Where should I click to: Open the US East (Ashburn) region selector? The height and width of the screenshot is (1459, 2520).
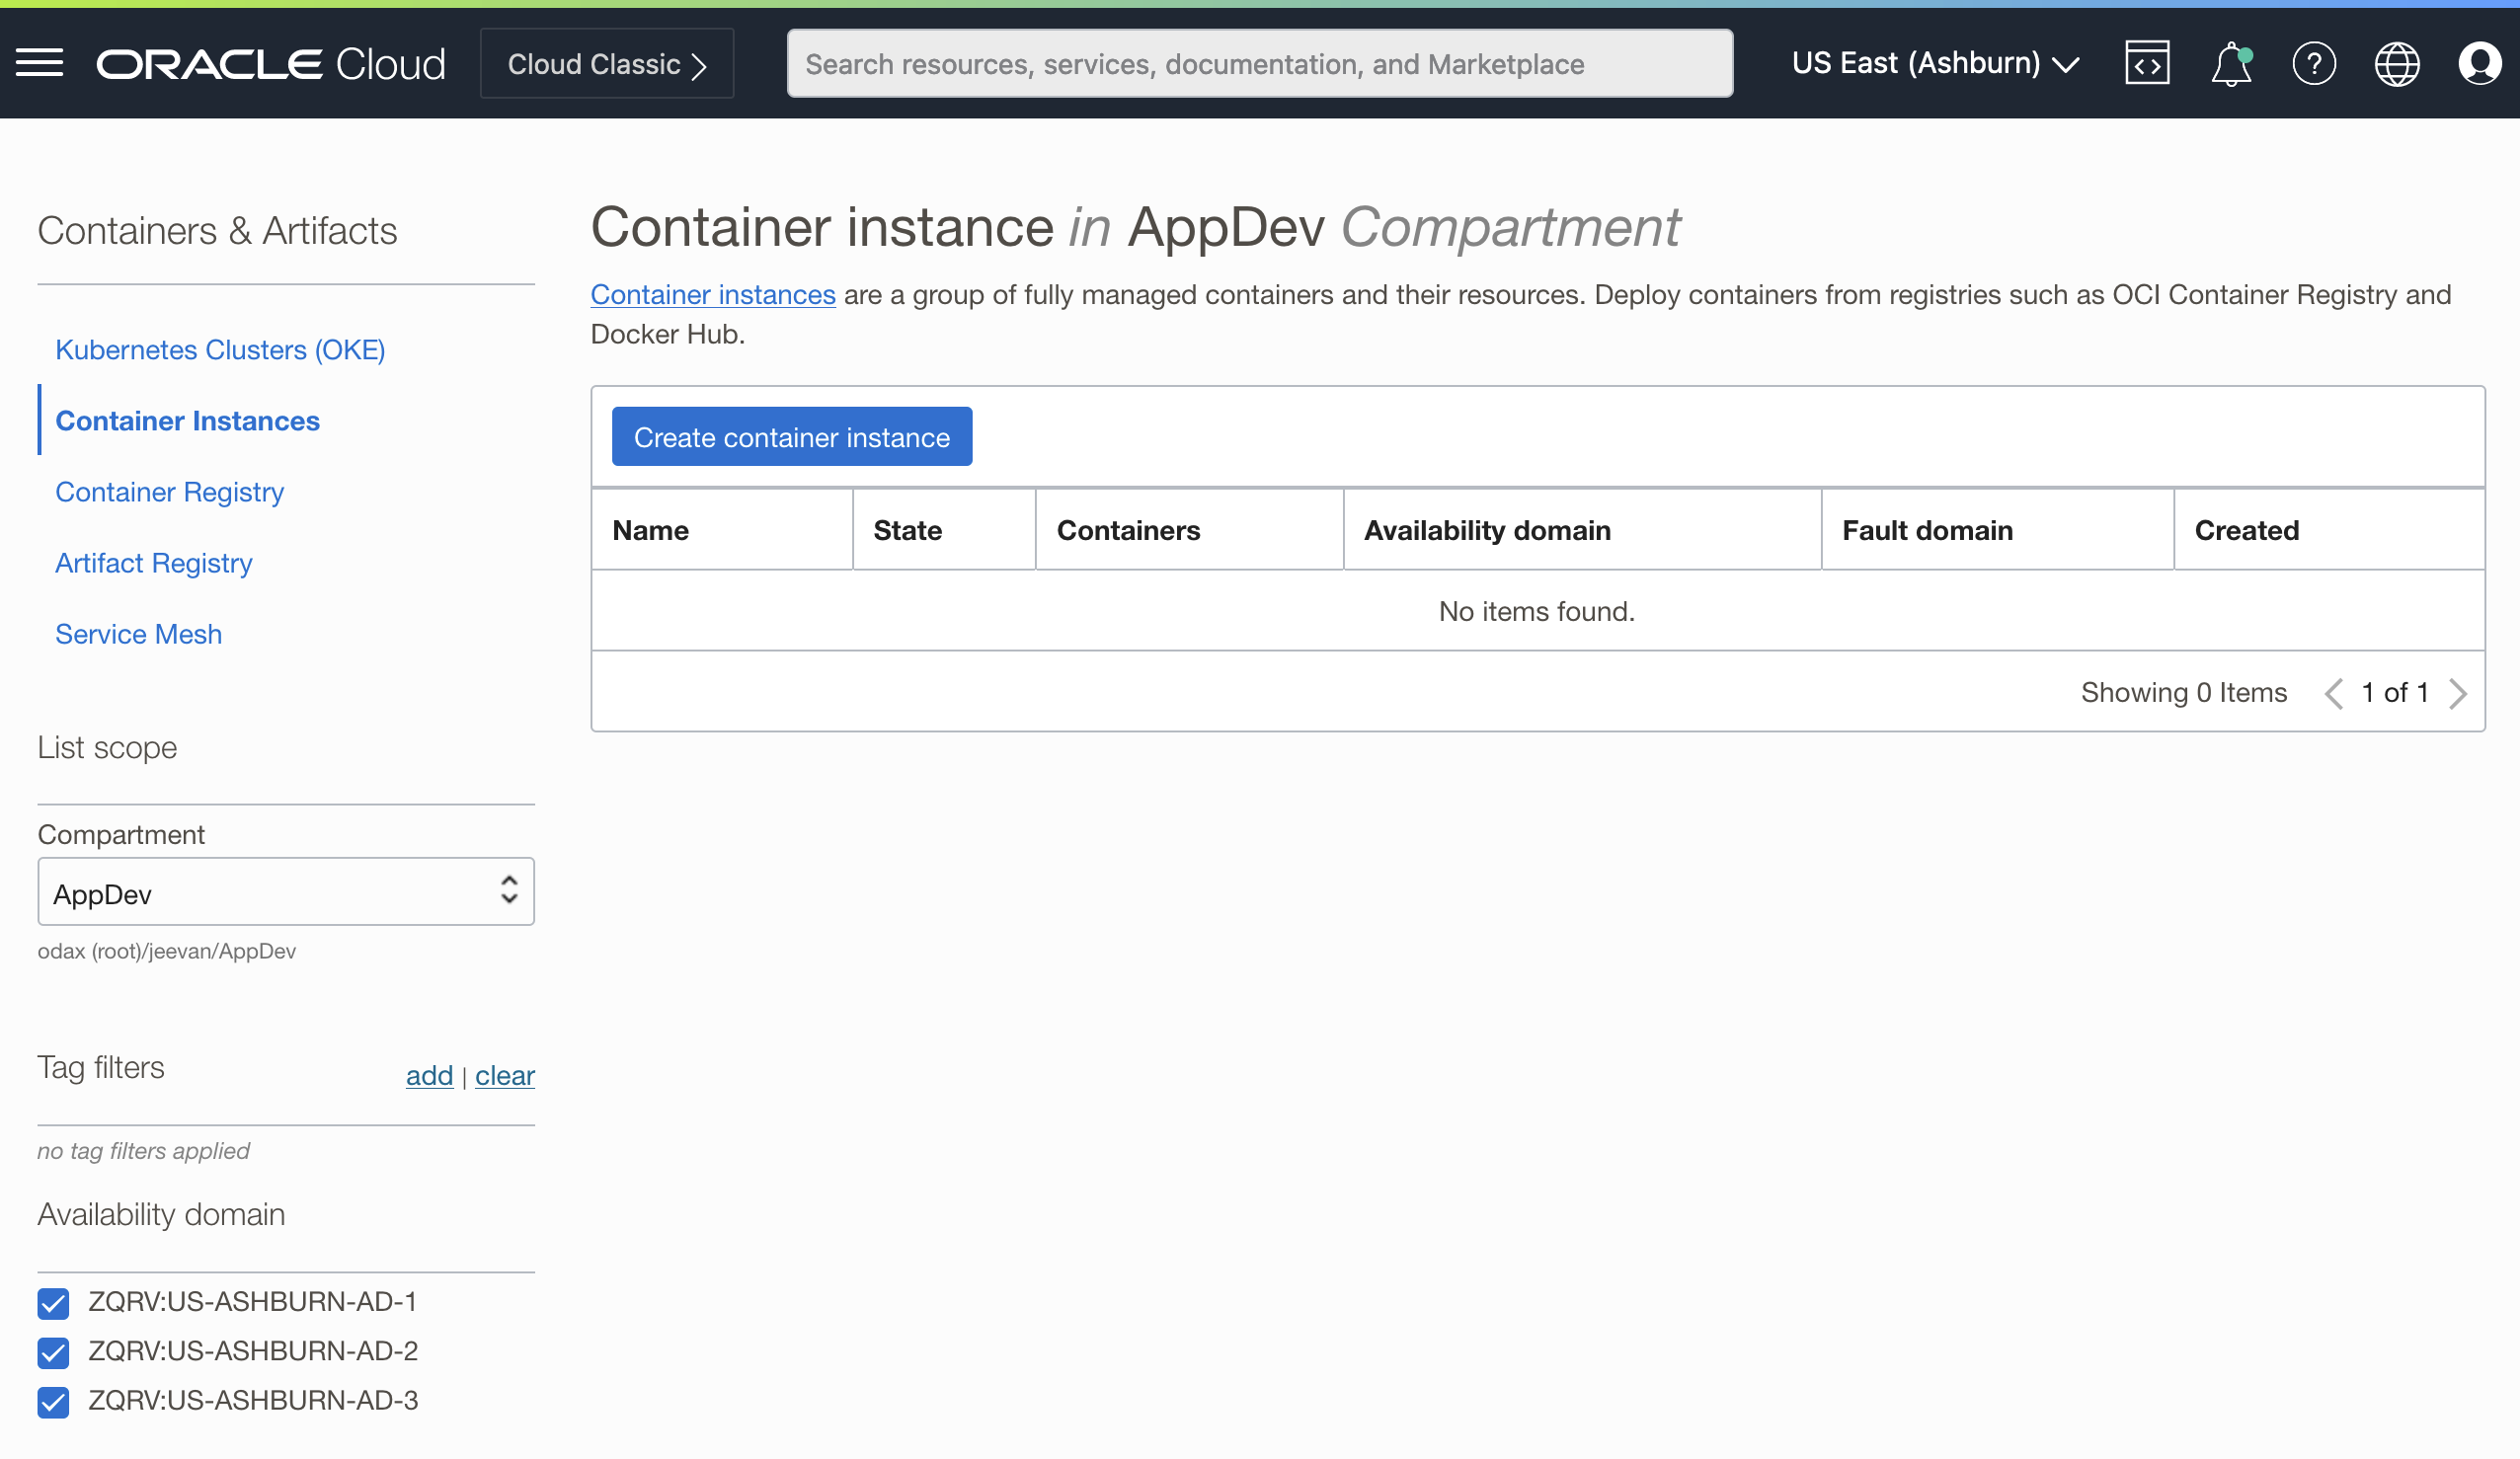click(x=1936, y=62)
